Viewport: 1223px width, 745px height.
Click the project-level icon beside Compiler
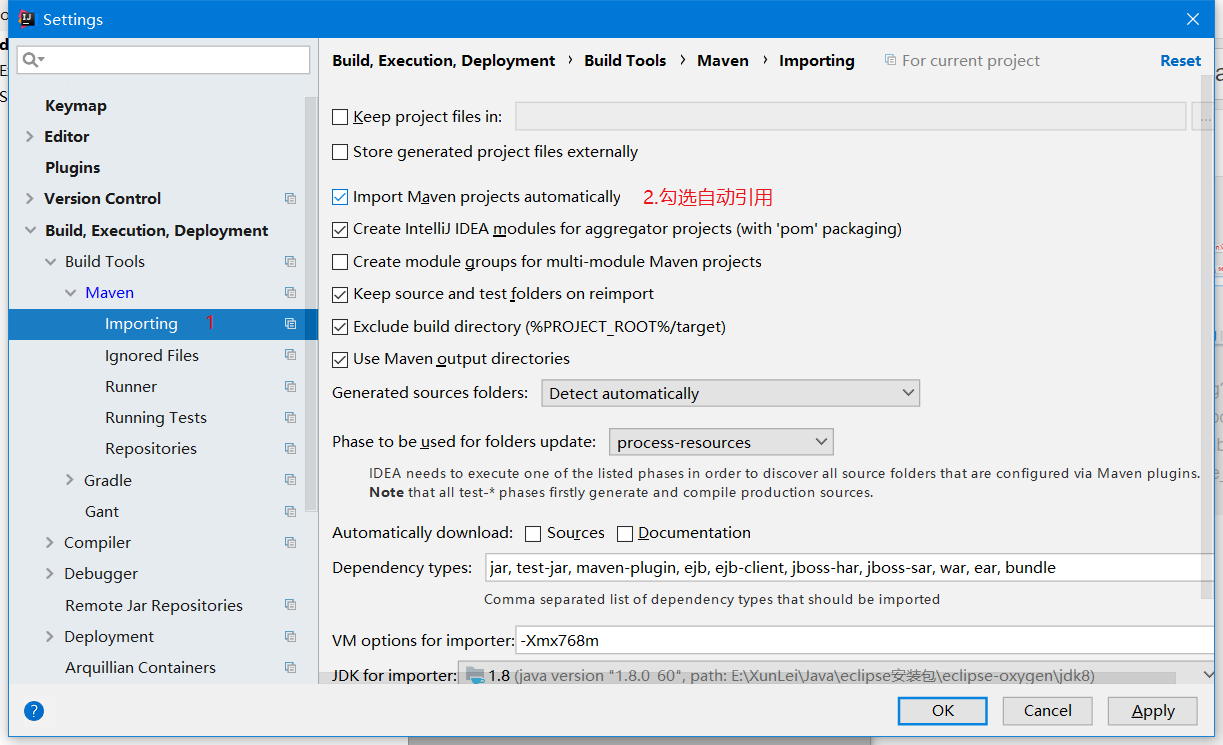[290, 542]
